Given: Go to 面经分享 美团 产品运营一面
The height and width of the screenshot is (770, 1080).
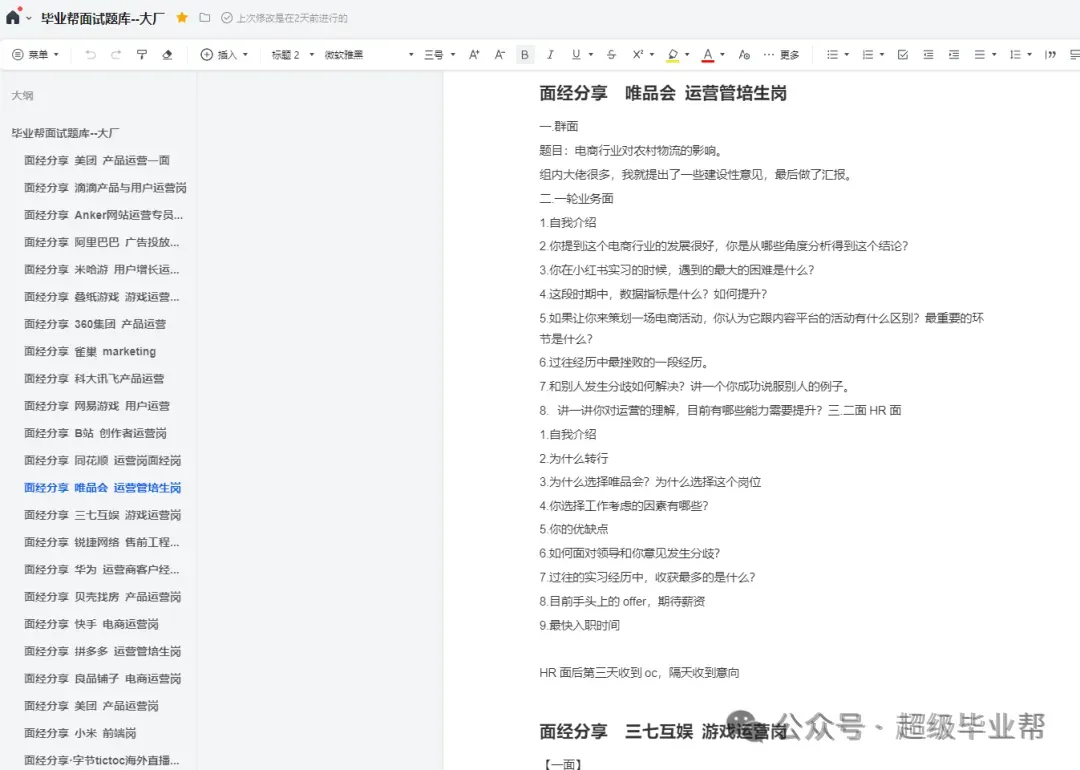Looking at the screenshot, I should click(97, 160).
